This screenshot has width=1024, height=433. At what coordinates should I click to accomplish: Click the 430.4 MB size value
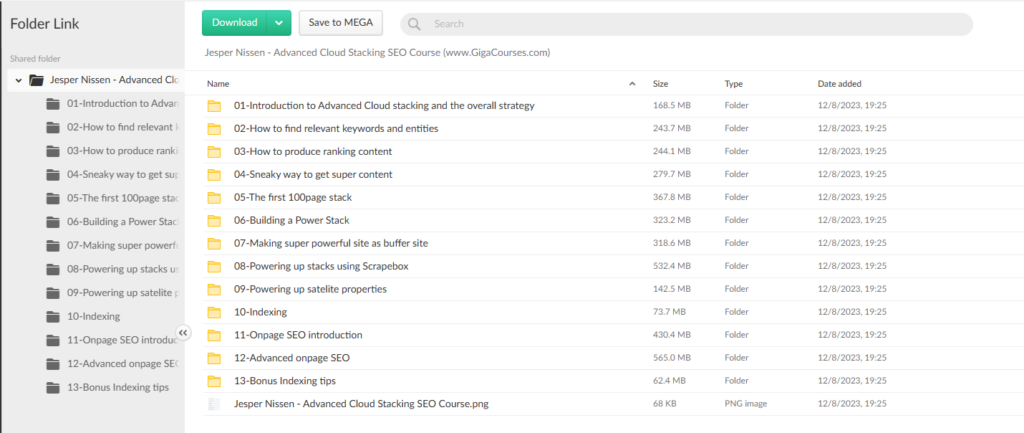pos(672,335)
